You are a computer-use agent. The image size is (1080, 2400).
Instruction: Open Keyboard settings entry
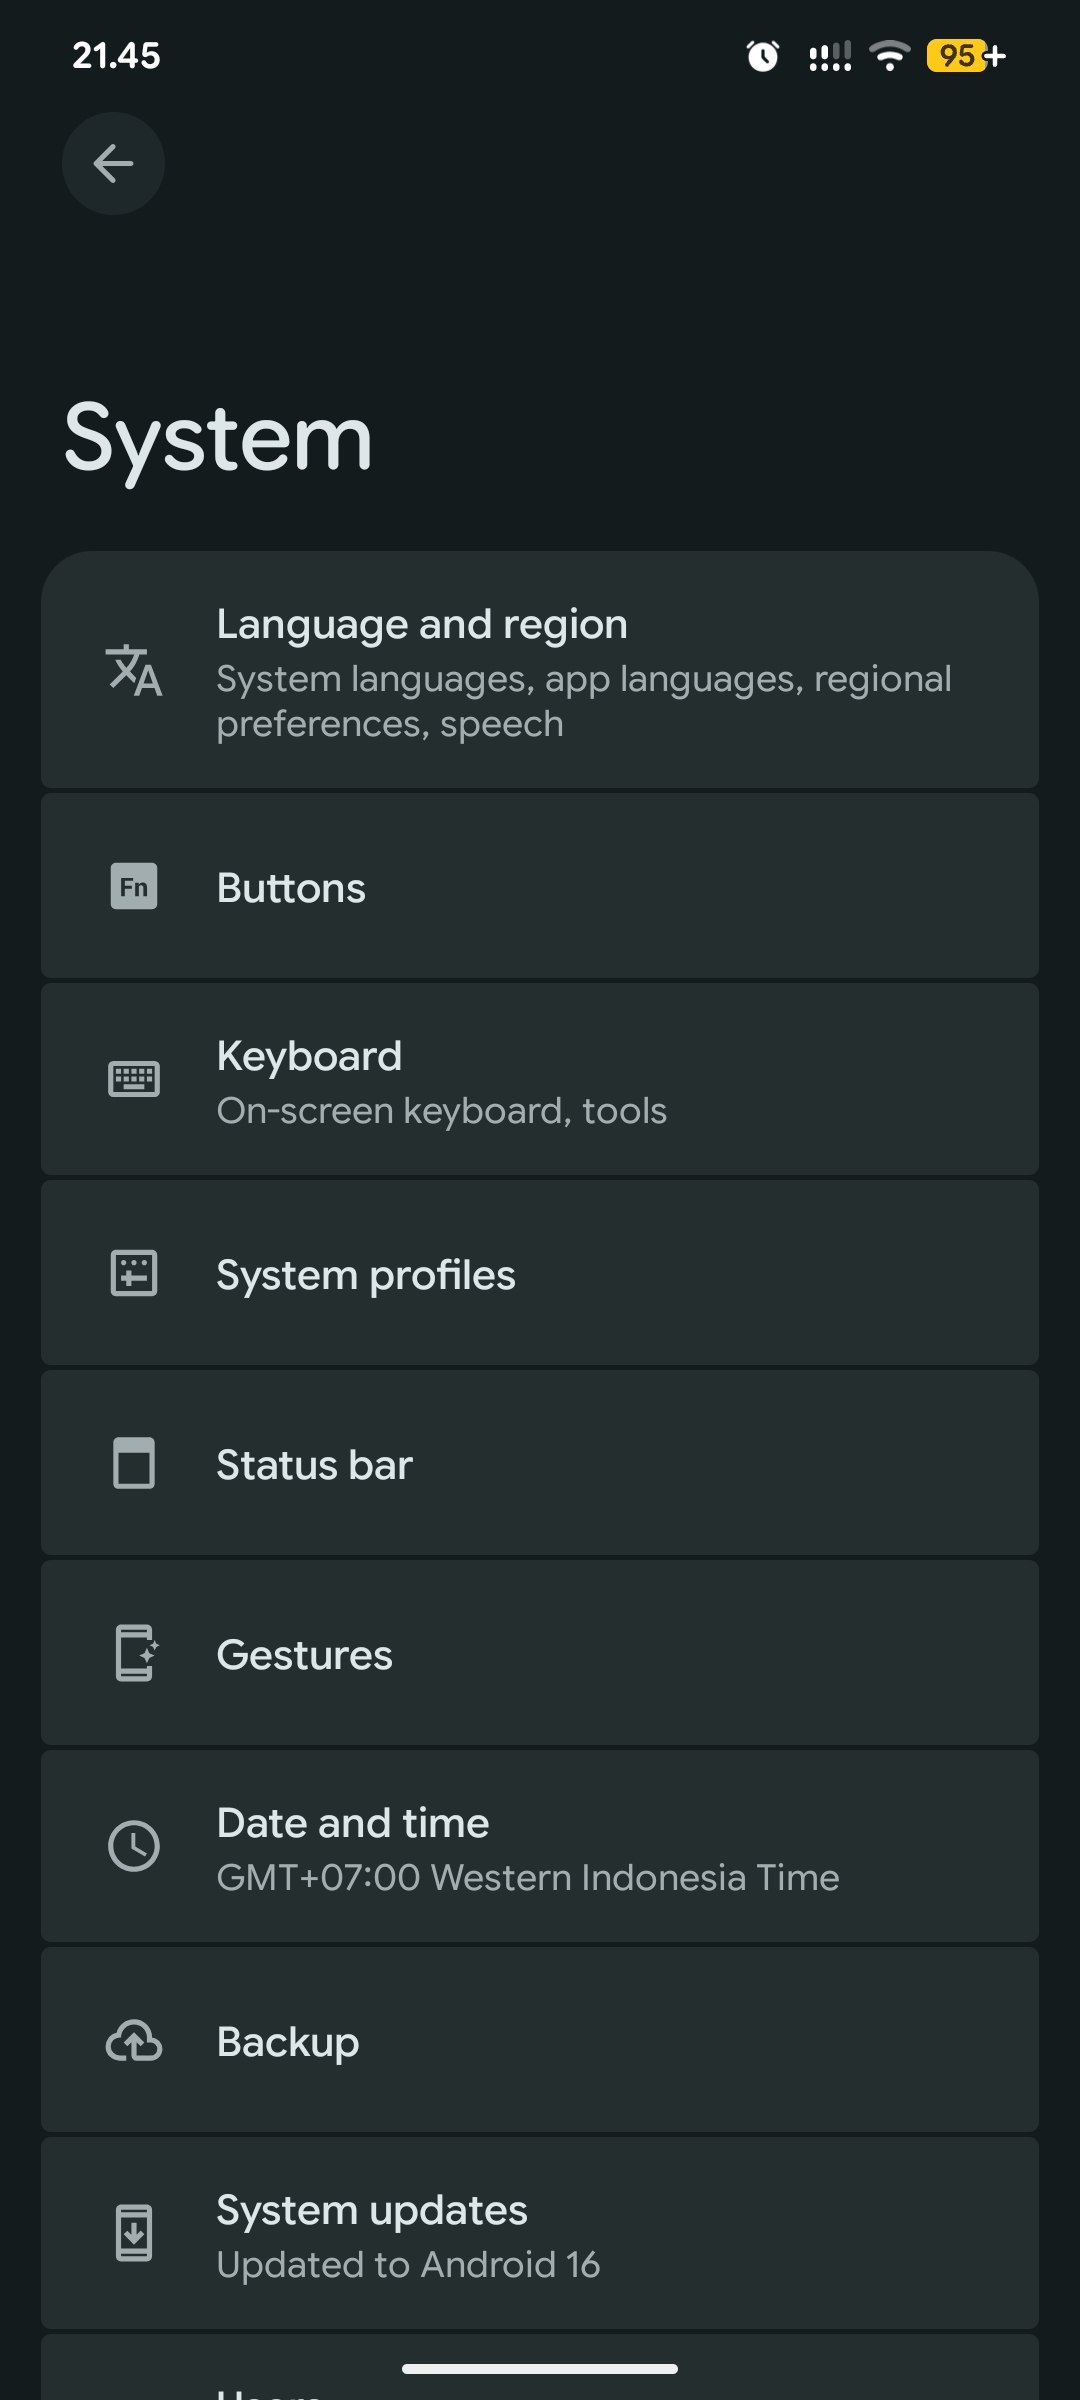(540, 1079)
